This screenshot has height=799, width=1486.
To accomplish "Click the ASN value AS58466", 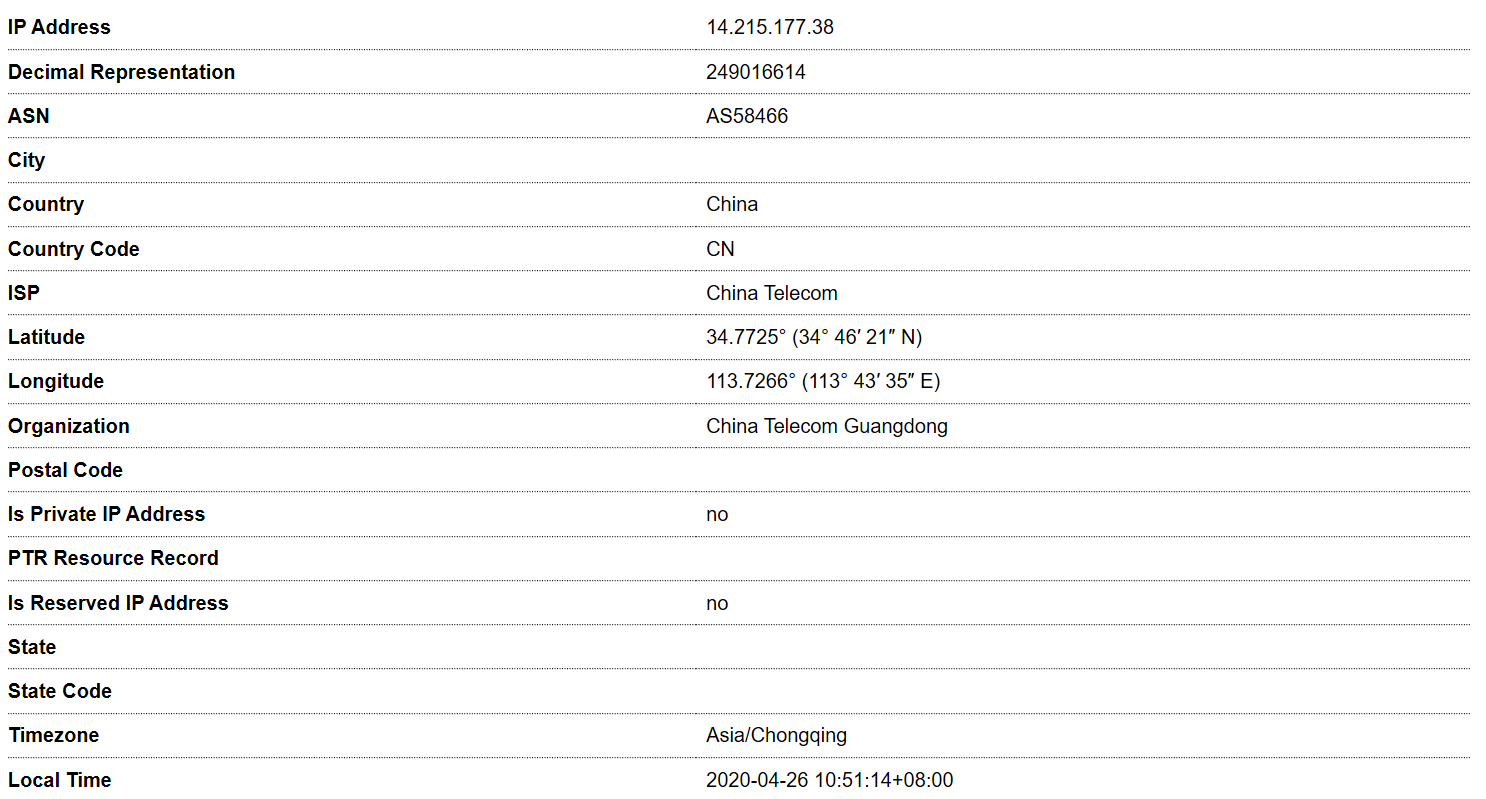I will click(x=746, y=116).
